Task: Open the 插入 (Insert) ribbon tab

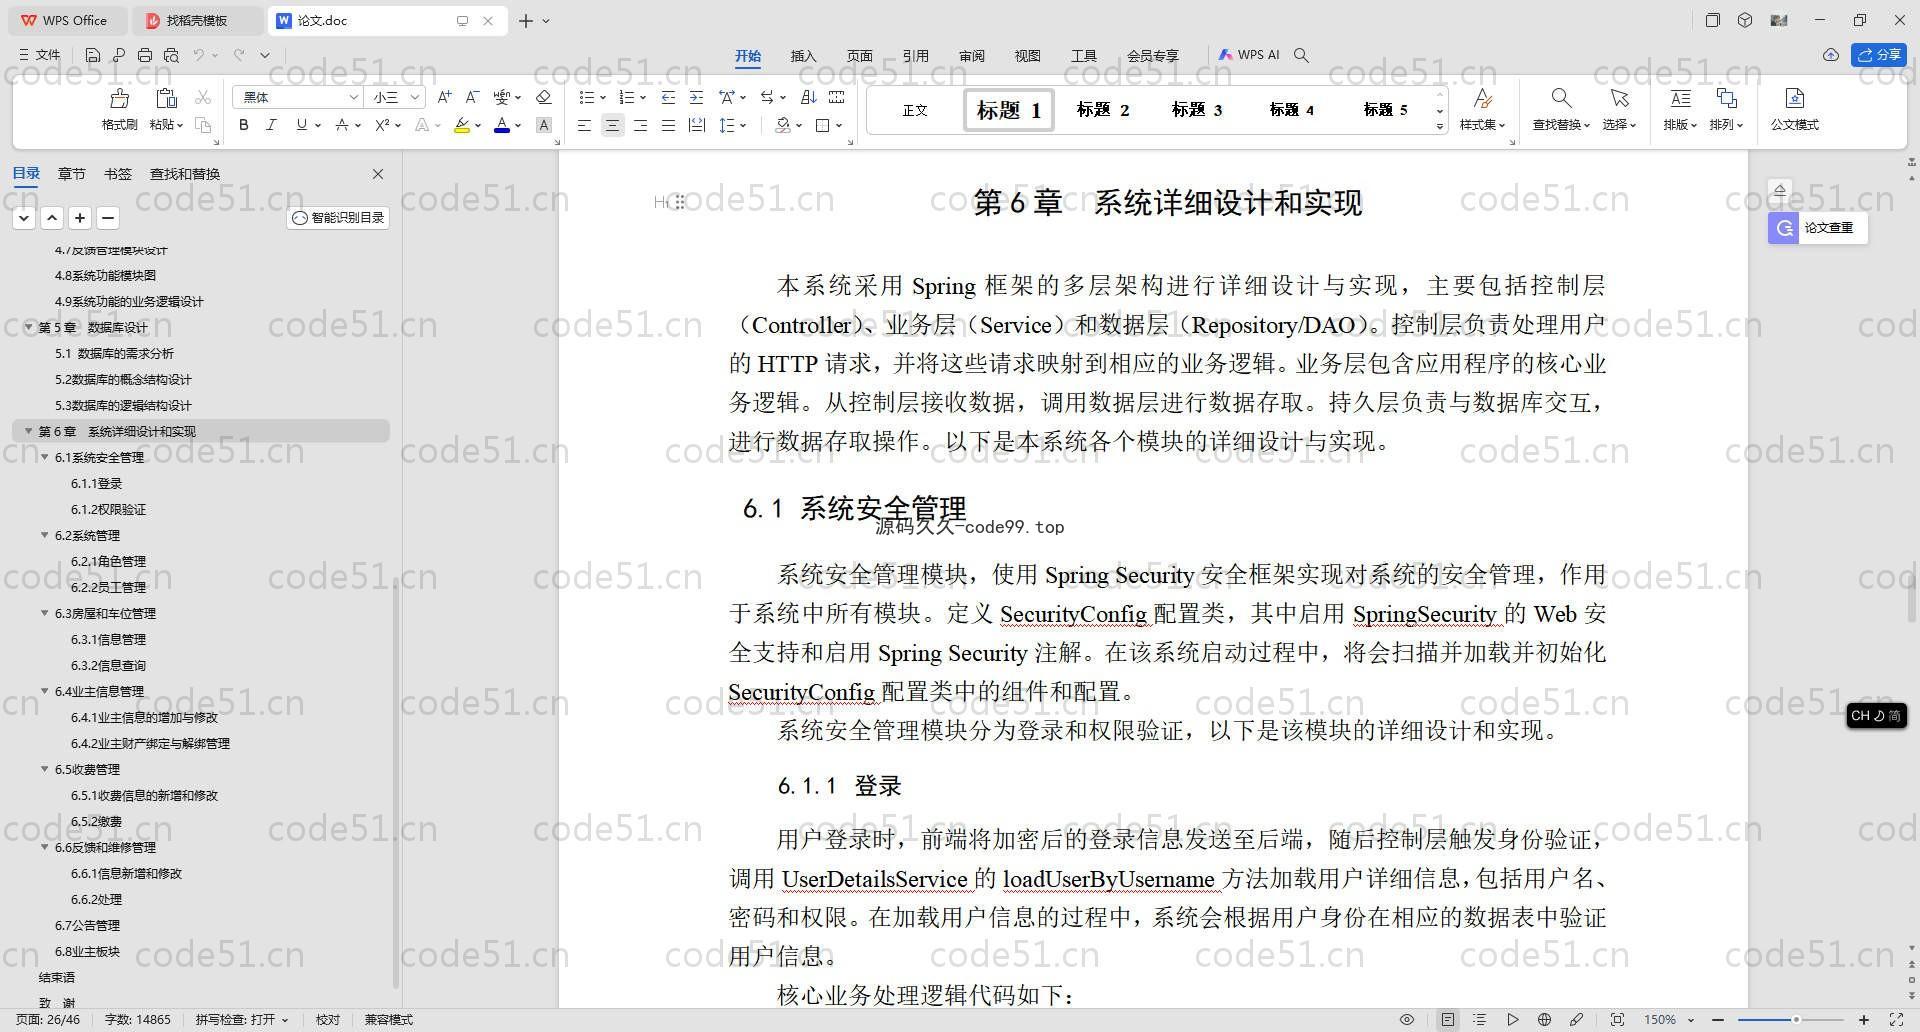Action: [x=803, y=56]
